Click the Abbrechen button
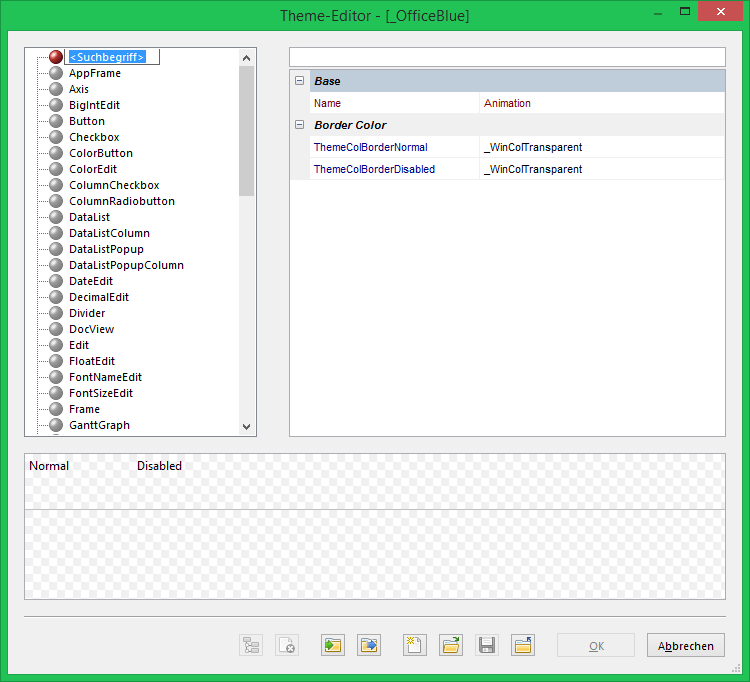The image size is (750, 682). coord(685,646)
